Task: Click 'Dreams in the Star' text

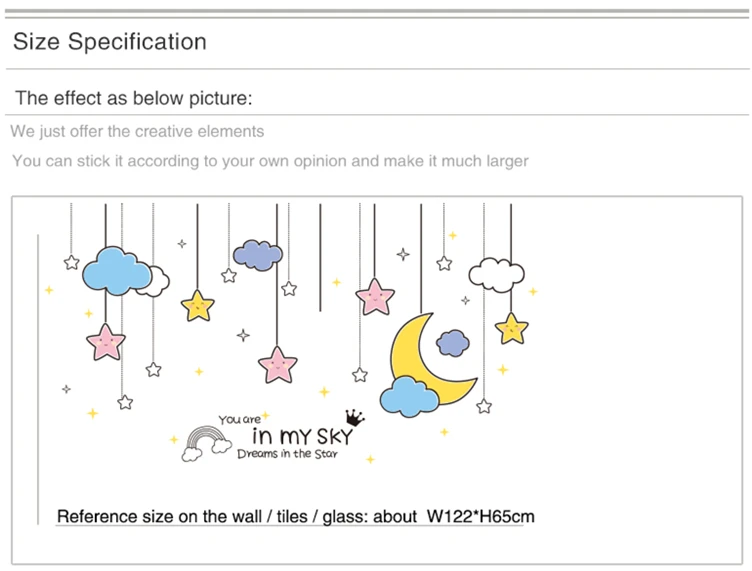Action: tap(287, 455)
